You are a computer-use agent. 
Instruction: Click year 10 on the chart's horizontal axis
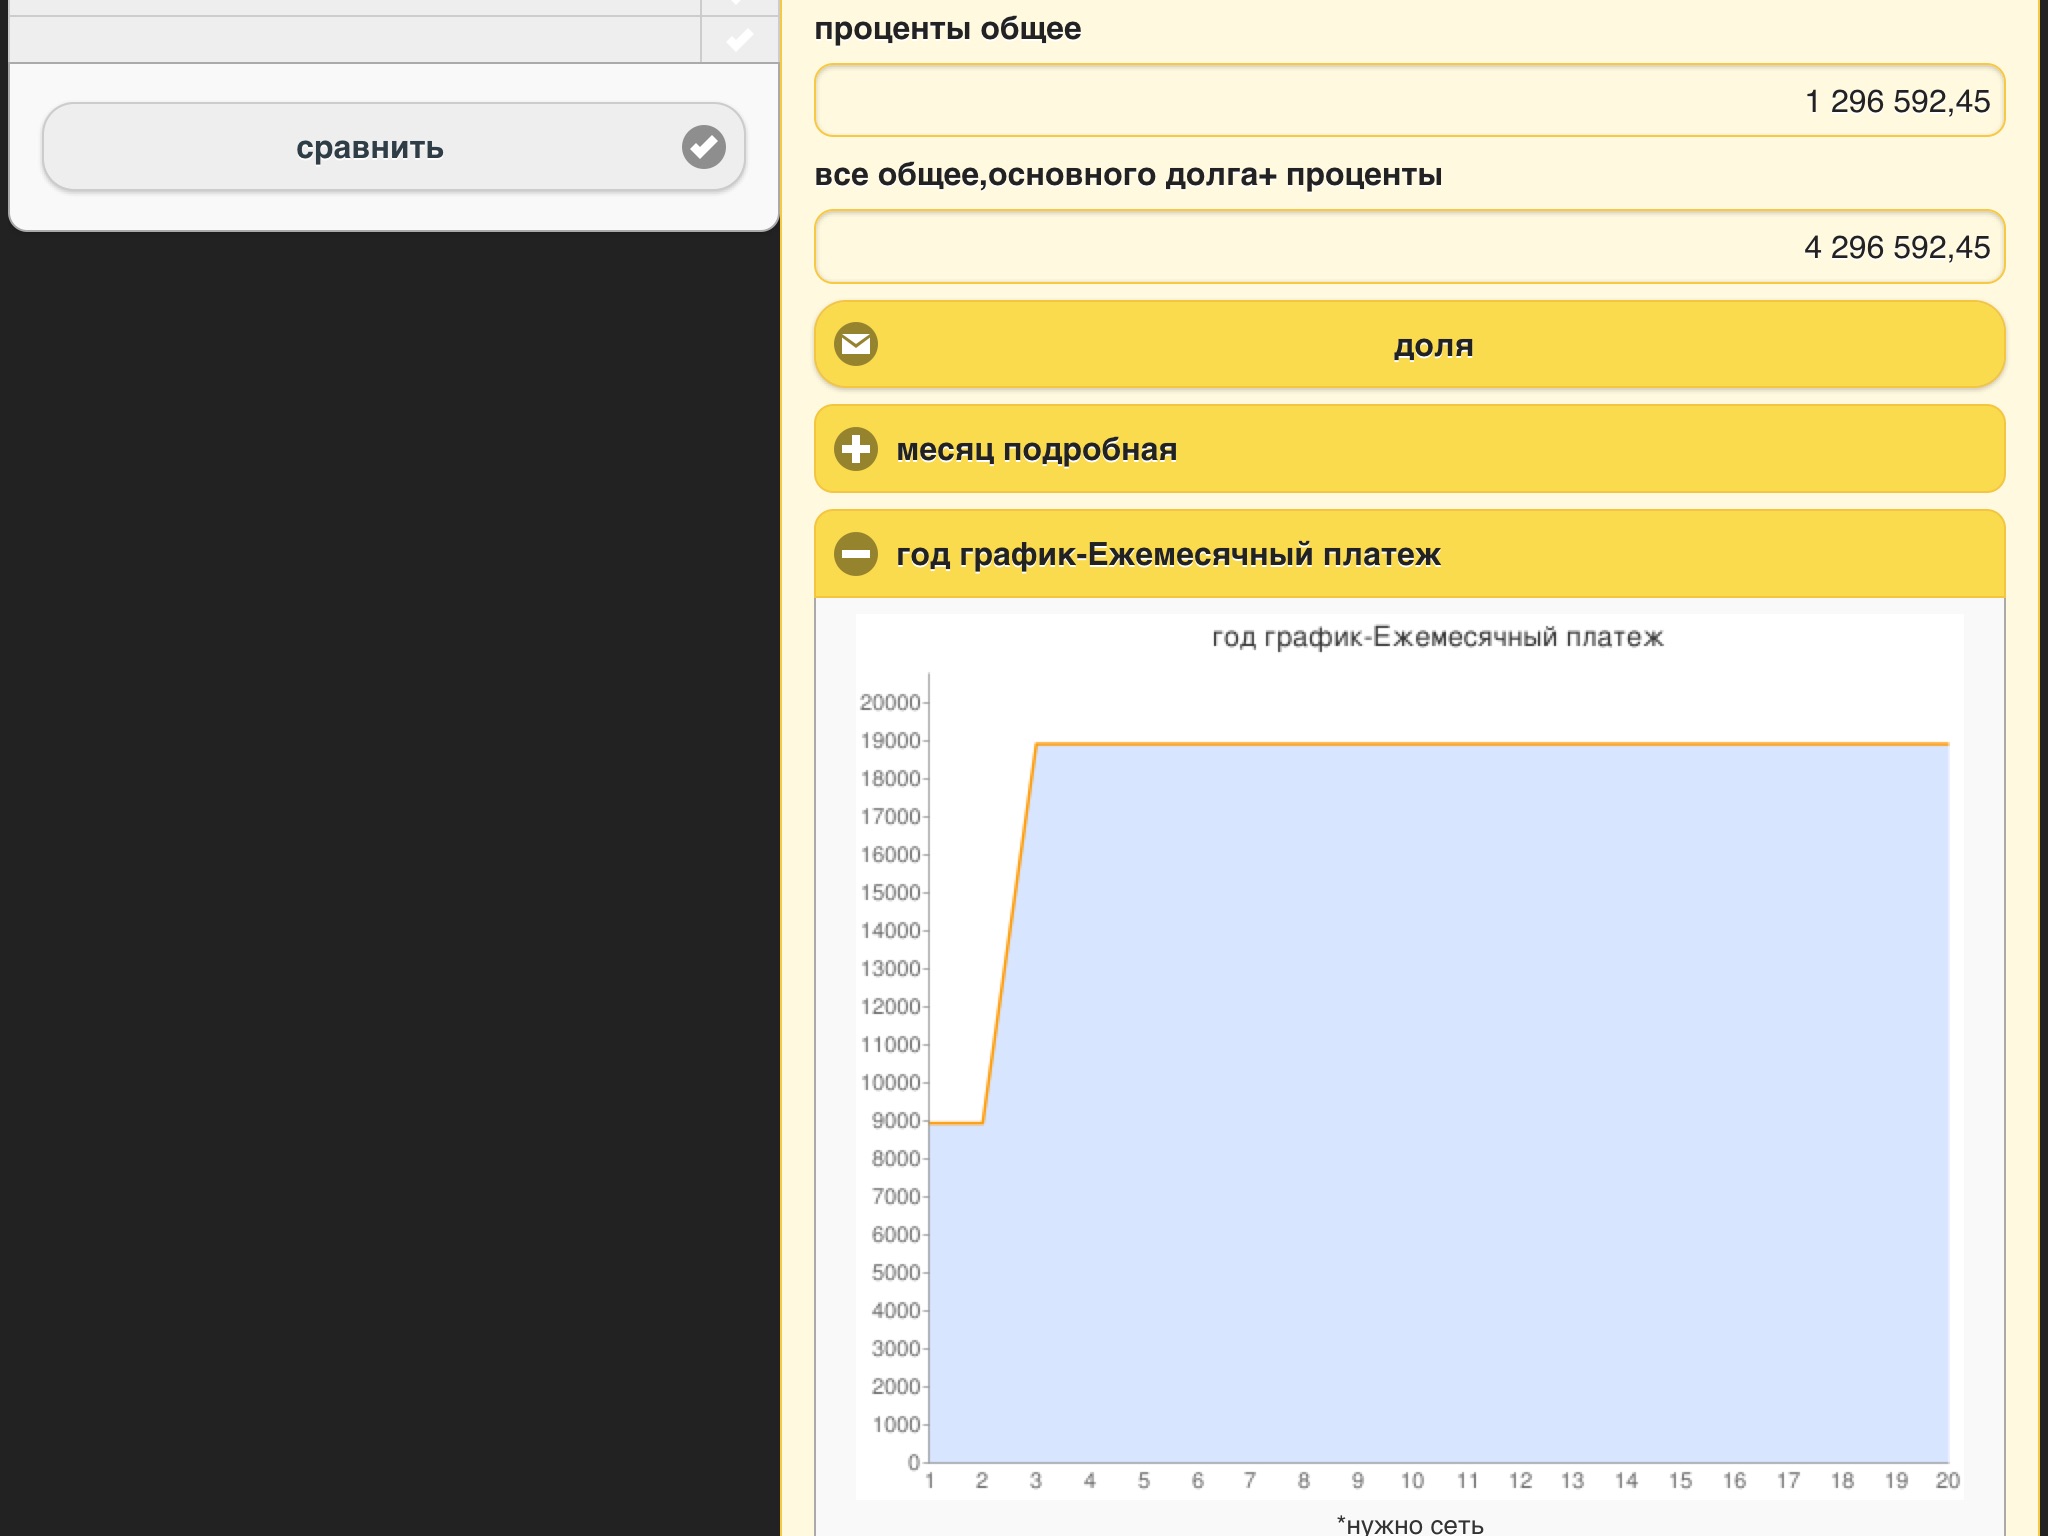(x=1411, y=1481)
